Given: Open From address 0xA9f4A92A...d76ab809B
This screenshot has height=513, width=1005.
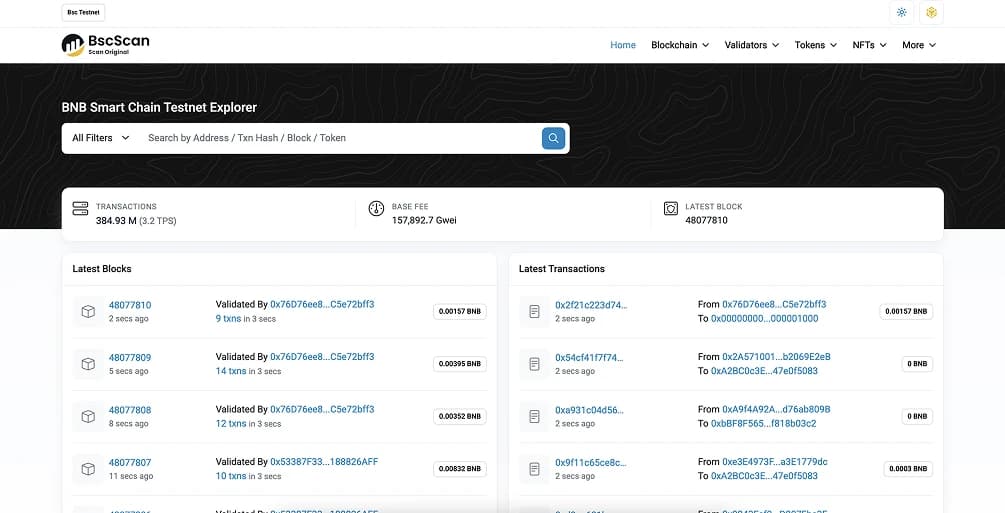Looking at the screenshot, I should (x=776, y=410).
